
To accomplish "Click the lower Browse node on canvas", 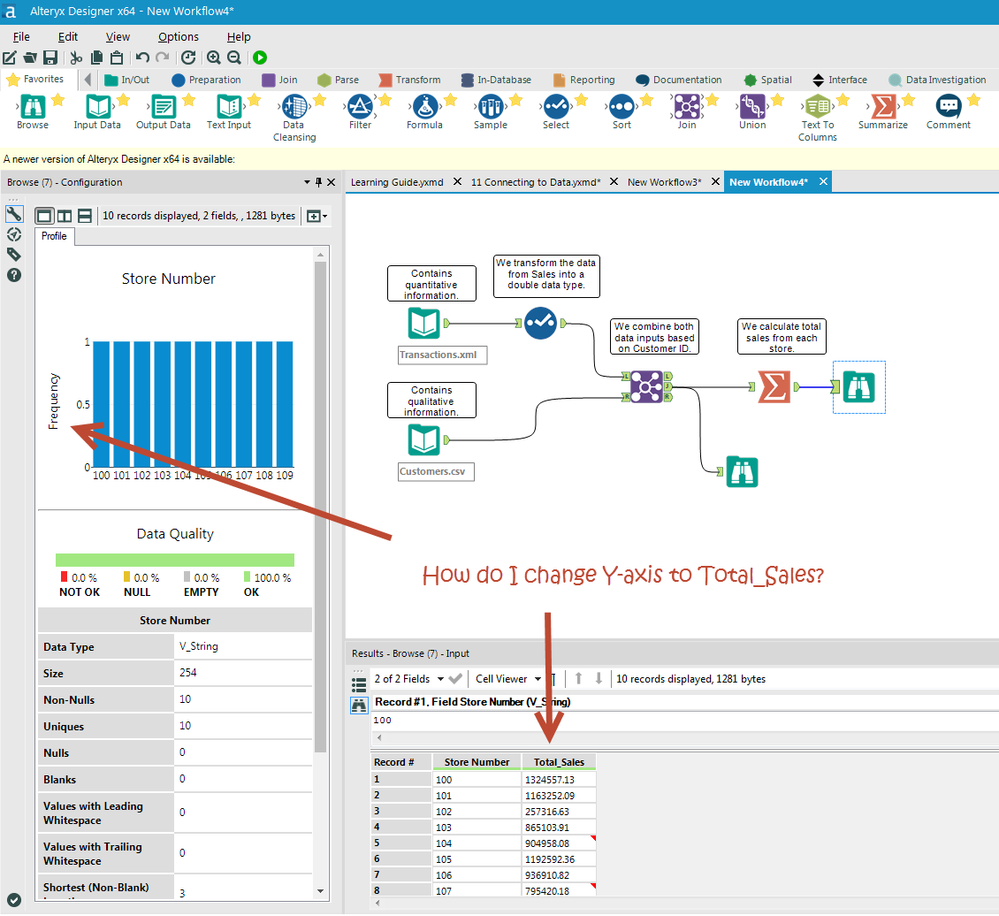I will click(742, 472).
